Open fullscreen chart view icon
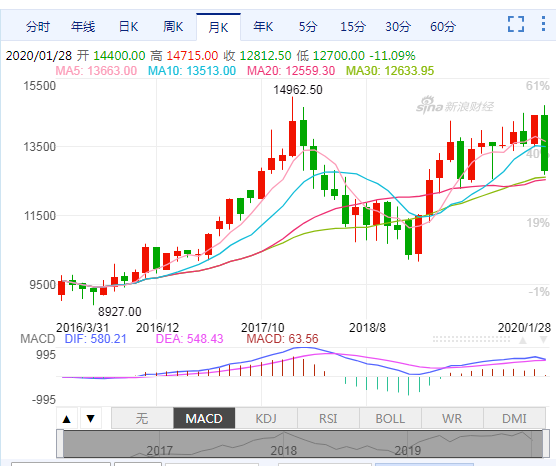This screenshot has height=466, width=556. tap(516, 24)
